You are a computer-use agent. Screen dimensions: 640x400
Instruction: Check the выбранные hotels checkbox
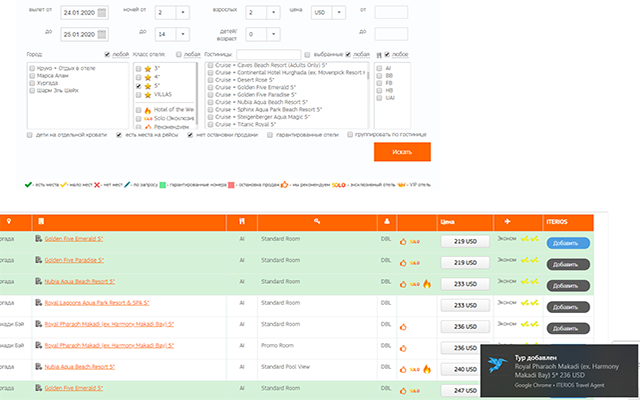point(307,55)
